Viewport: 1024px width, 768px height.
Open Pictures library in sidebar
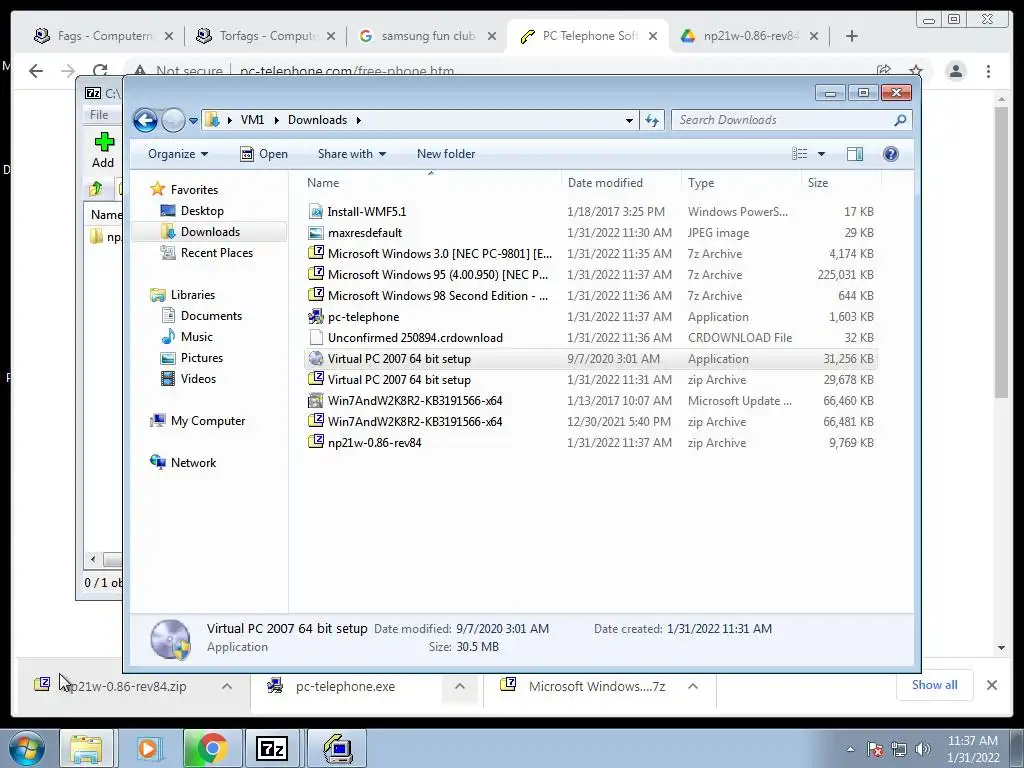pyautogui.click(x=202, y=358)
